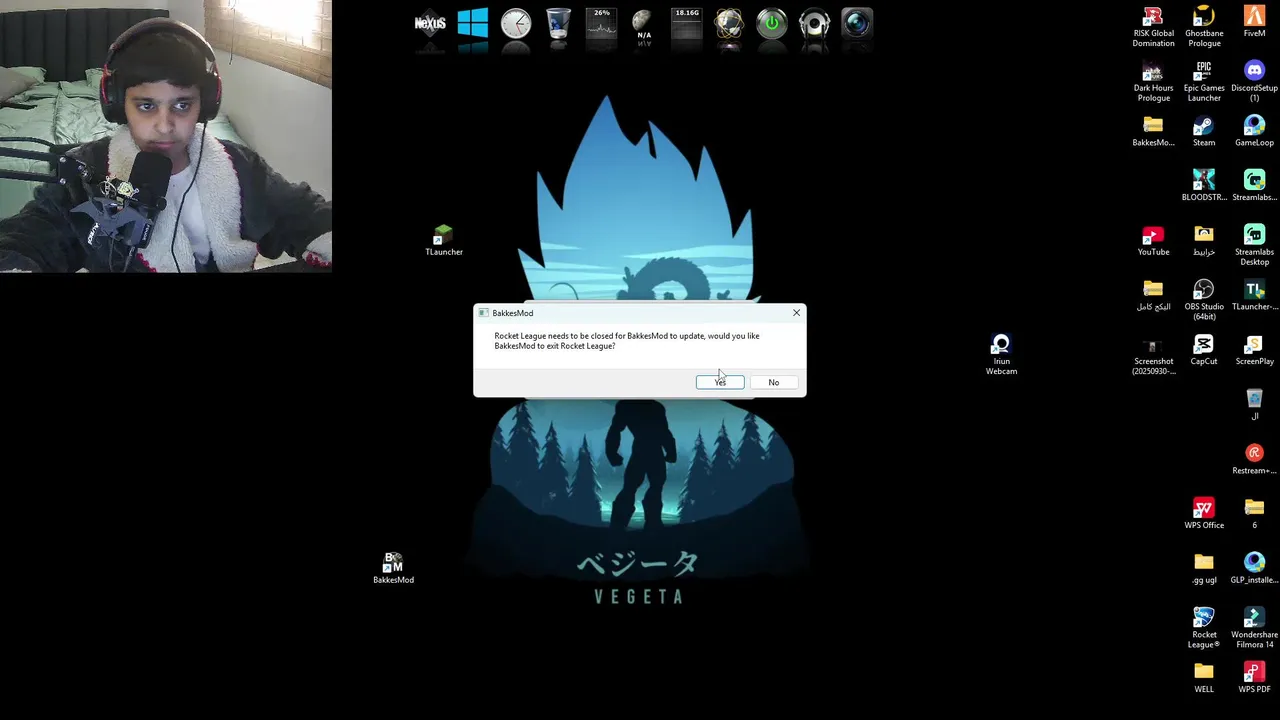
Task: Open the BakkesMod desktop shortcut
Action: pos(393,568)
